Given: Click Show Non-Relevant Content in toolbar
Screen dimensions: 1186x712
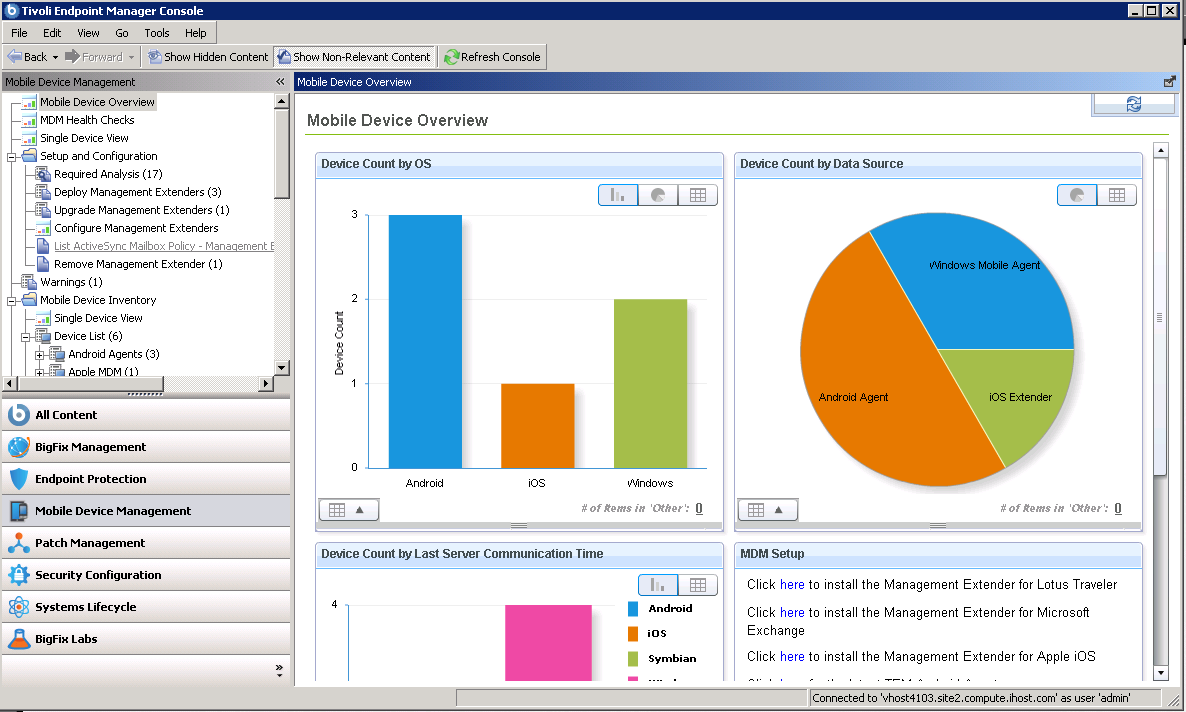Looking at the screenshot, I should pos(354,57).
